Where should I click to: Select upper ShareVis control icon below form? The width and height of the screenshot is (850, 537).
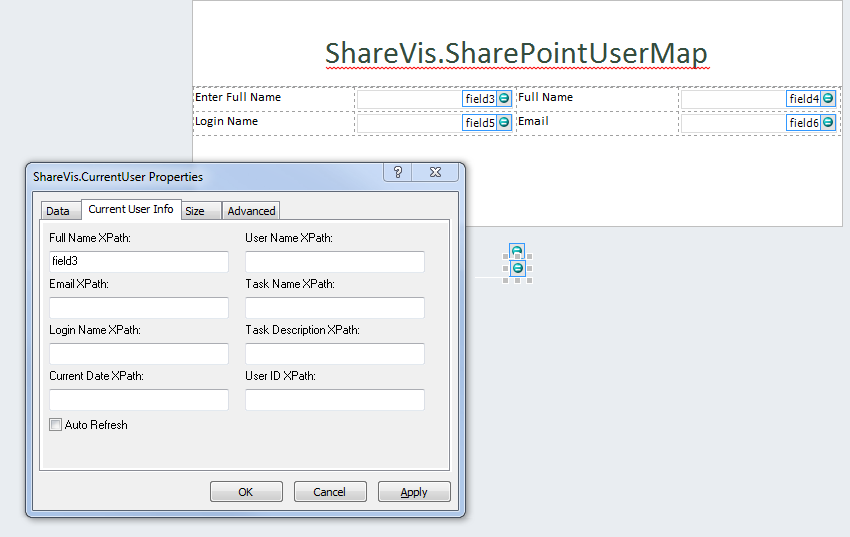[517, 251]
